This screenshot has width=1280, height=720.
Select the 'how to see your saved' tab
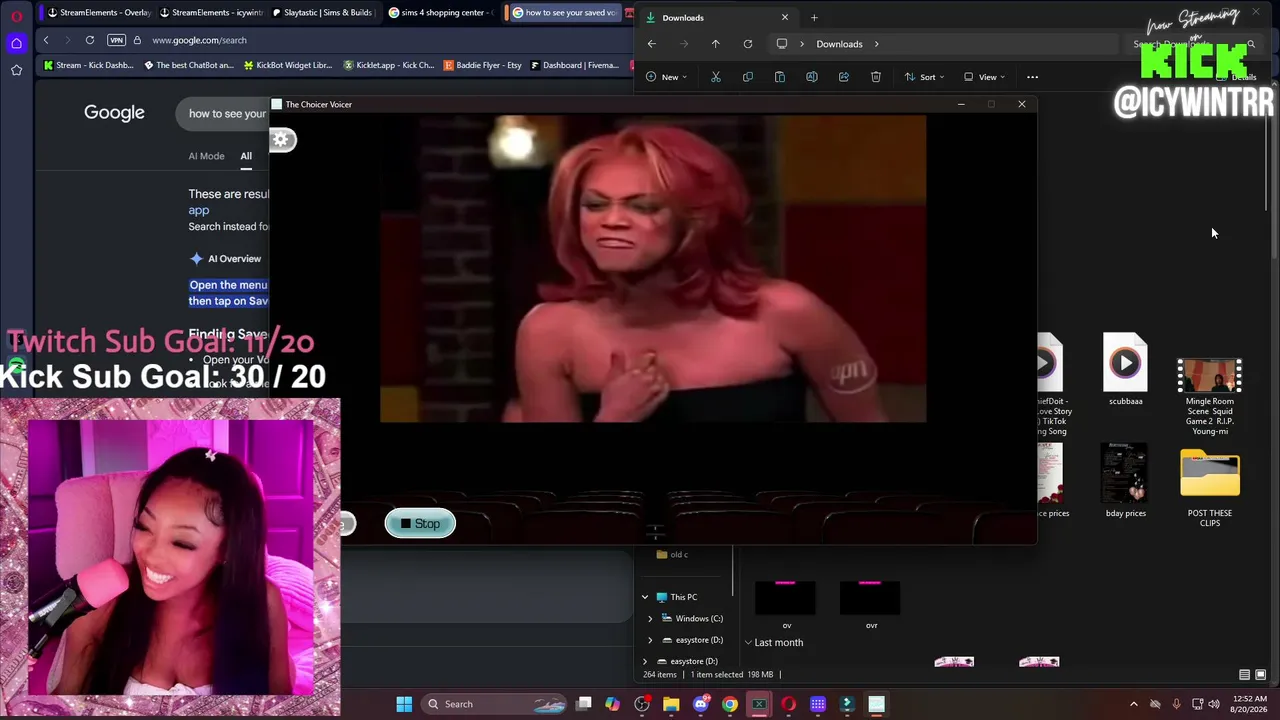tap(565, 13)
